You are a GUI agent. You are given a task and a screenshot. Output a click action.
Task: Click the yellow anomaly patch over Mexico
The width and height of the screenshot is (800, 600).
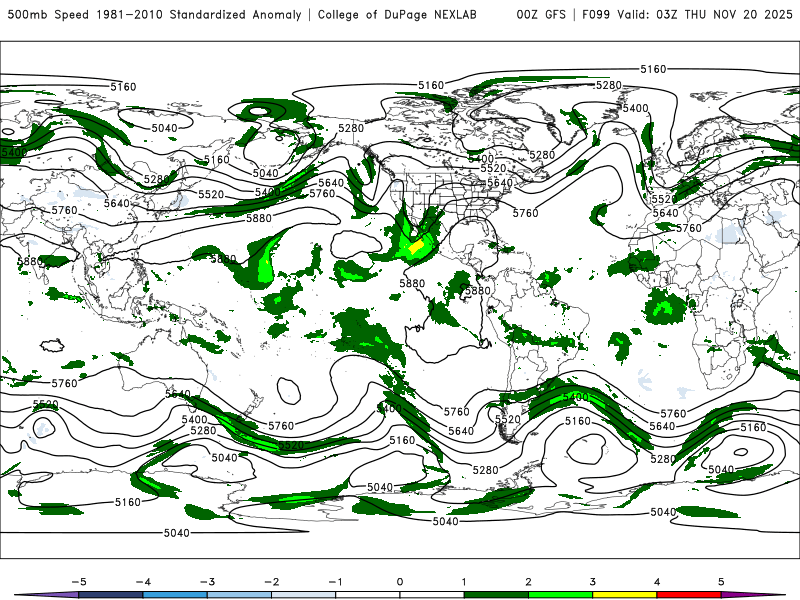(x=416, y=247)
